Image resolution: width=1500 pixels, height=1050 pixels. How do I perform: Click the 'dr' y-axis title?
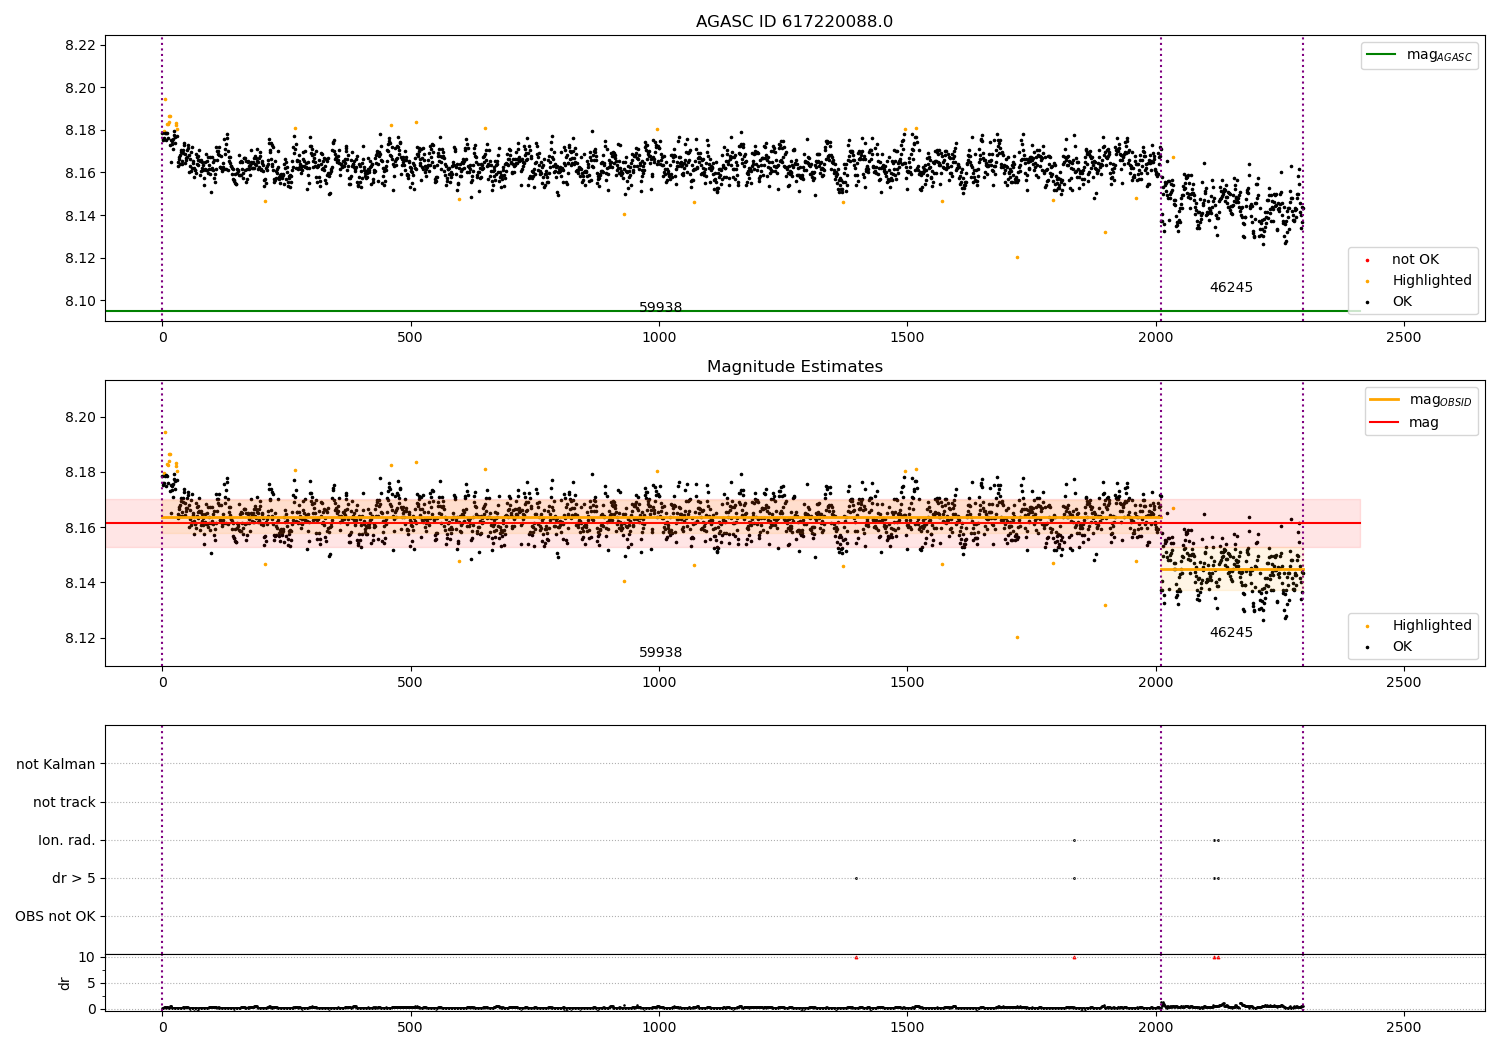[x=64, y=983]
